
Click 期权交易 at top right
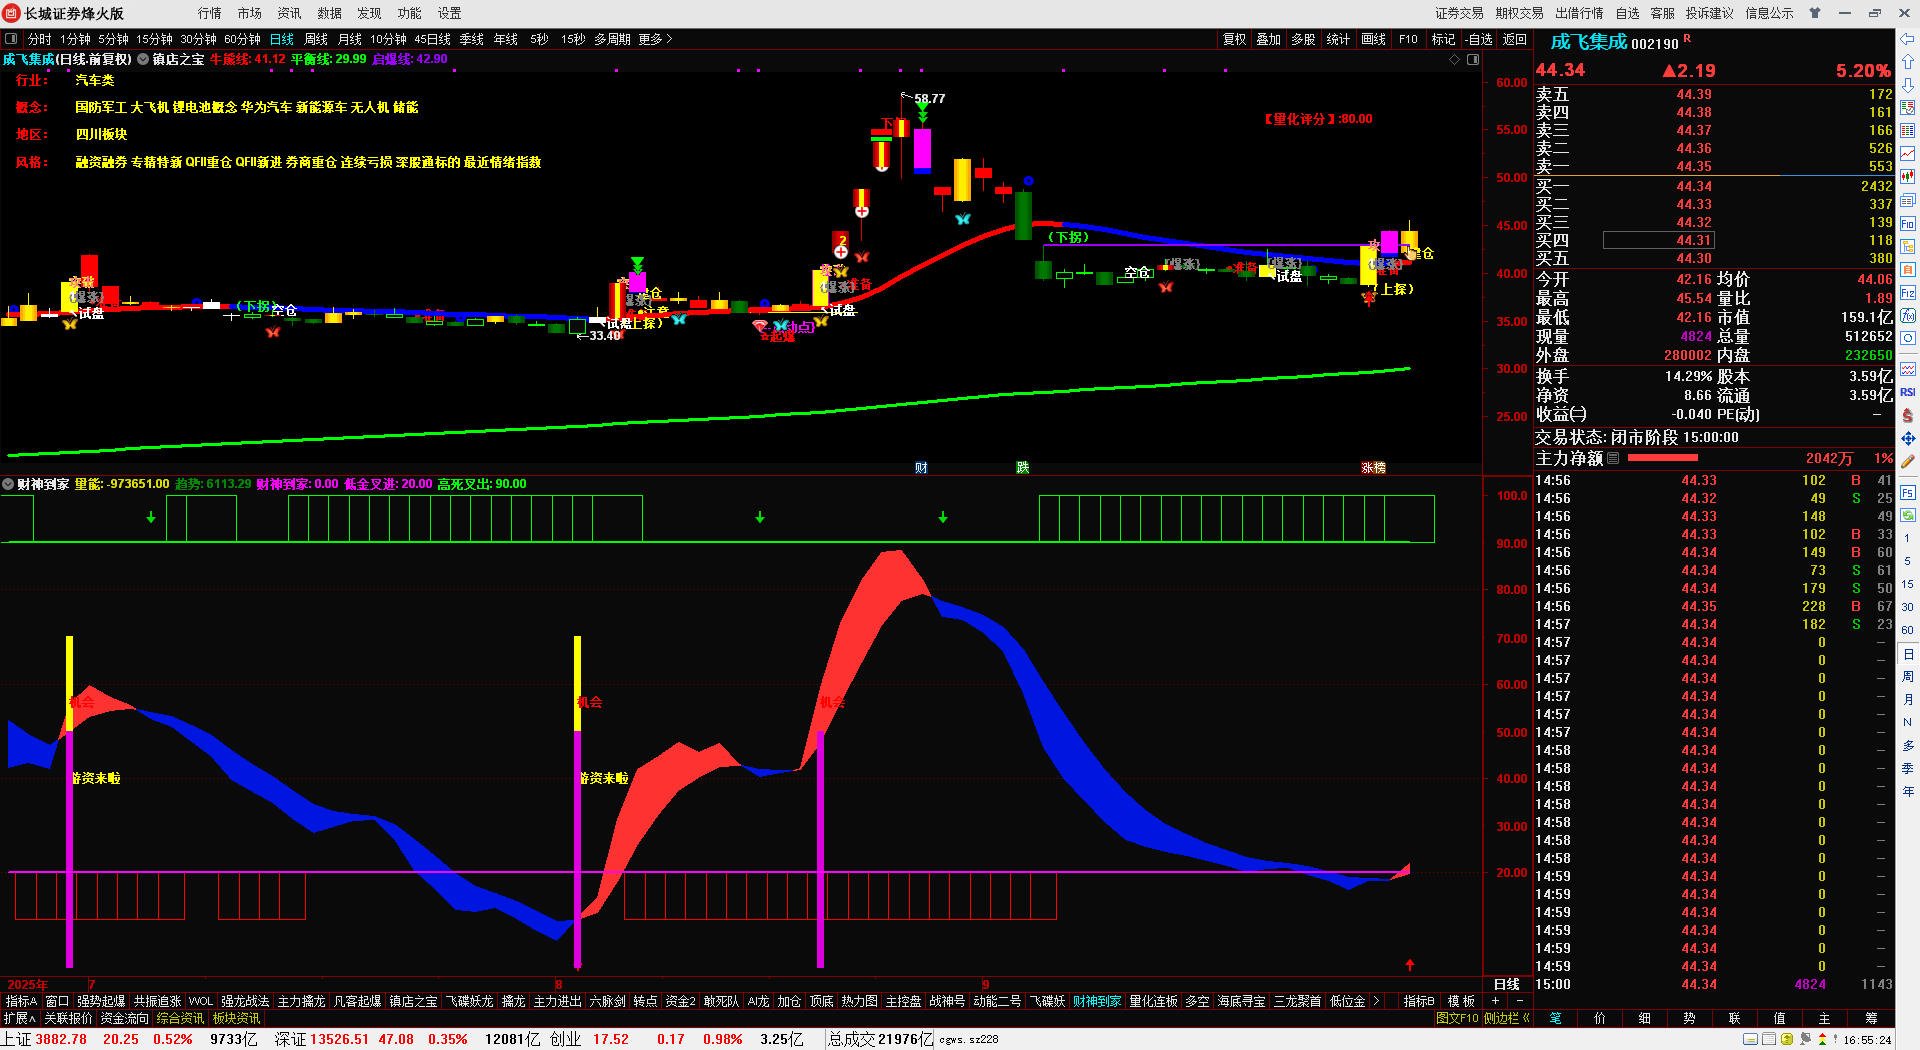pyautogui.click(x=1520, y=13)
